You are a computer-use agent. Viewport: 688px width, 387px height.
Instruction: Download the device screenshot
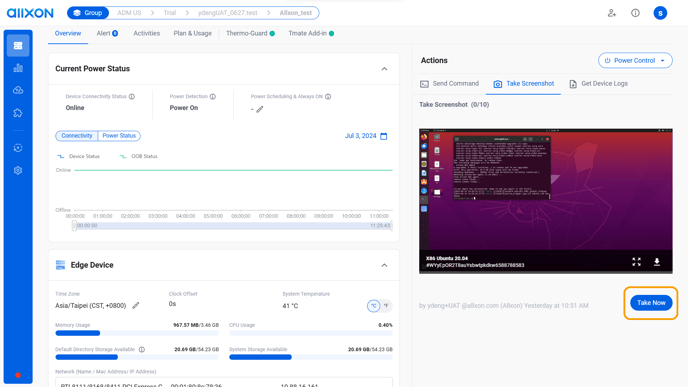click(657, 262)
